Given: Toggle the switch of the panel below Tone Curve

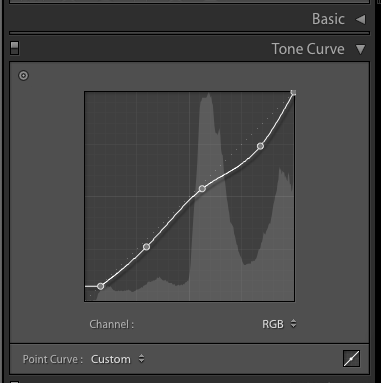Looking at the screenshot, I should (x=14, y=381).
